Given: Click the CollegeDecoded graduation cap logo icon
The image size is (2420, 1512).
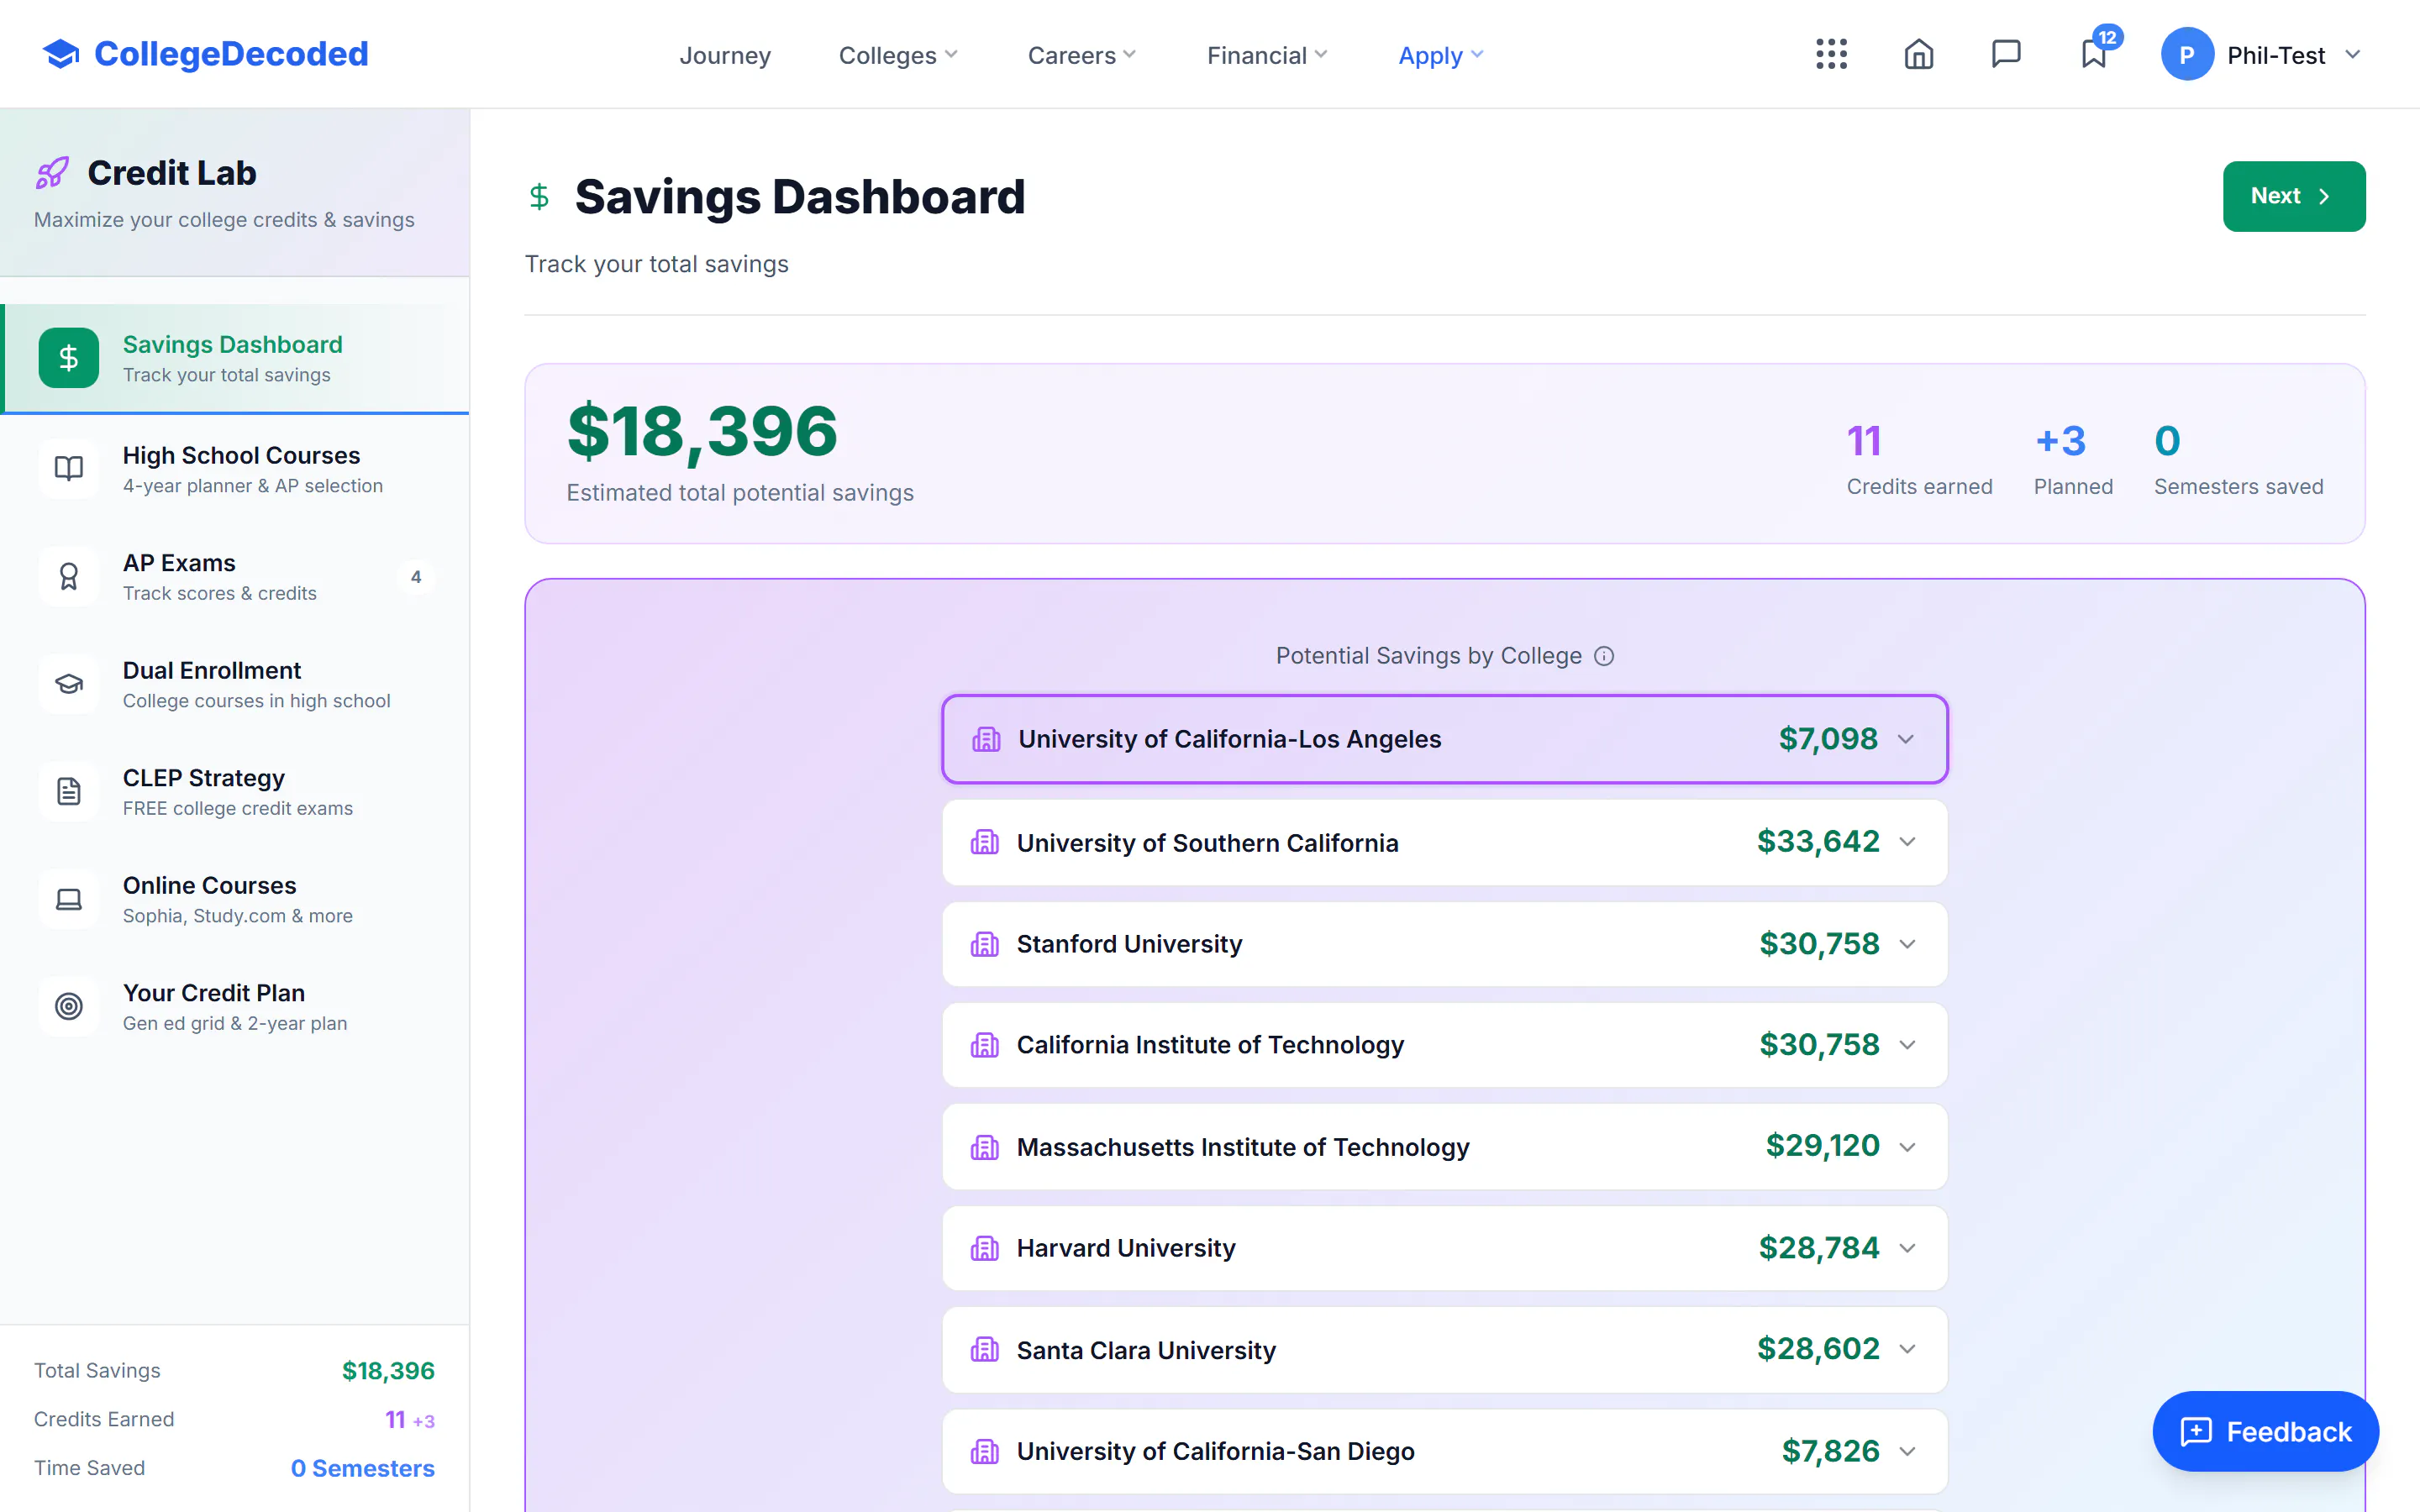Looking at the screenshot, I should click(61, 54).
